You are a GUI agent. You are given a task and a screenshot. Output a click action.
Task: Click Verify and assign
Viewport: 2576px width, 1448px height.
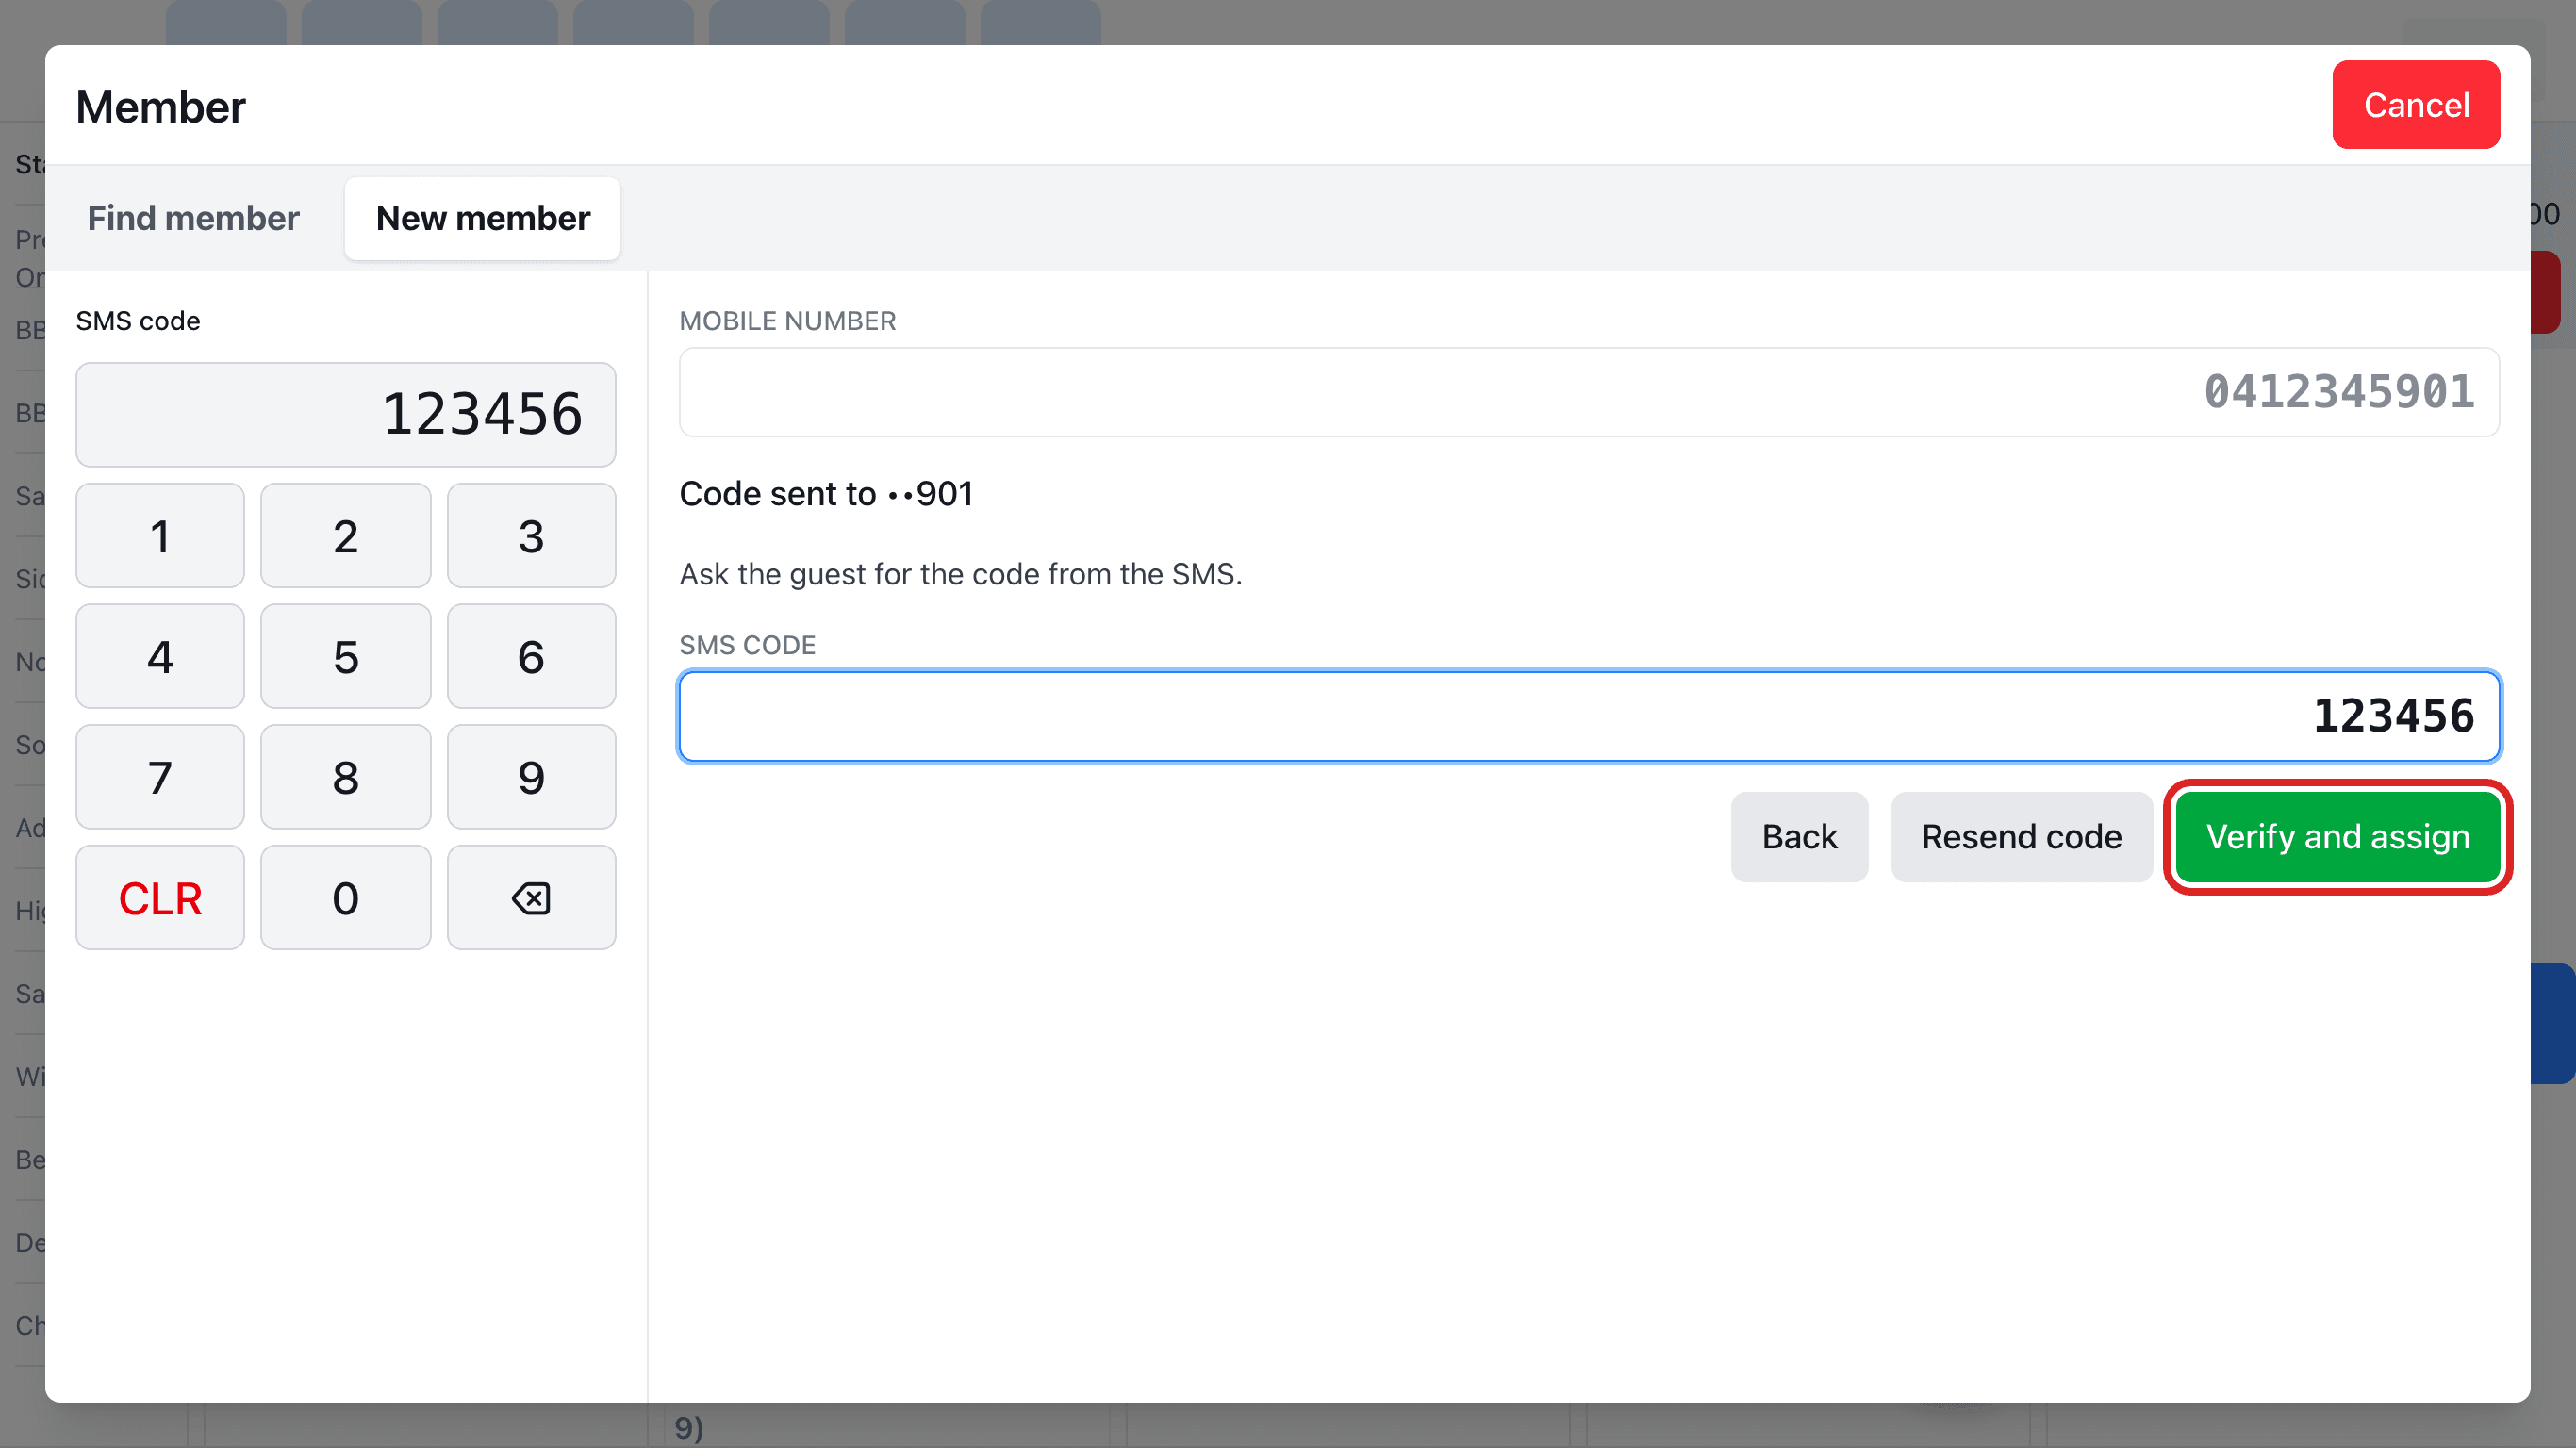pos(2338,836)
